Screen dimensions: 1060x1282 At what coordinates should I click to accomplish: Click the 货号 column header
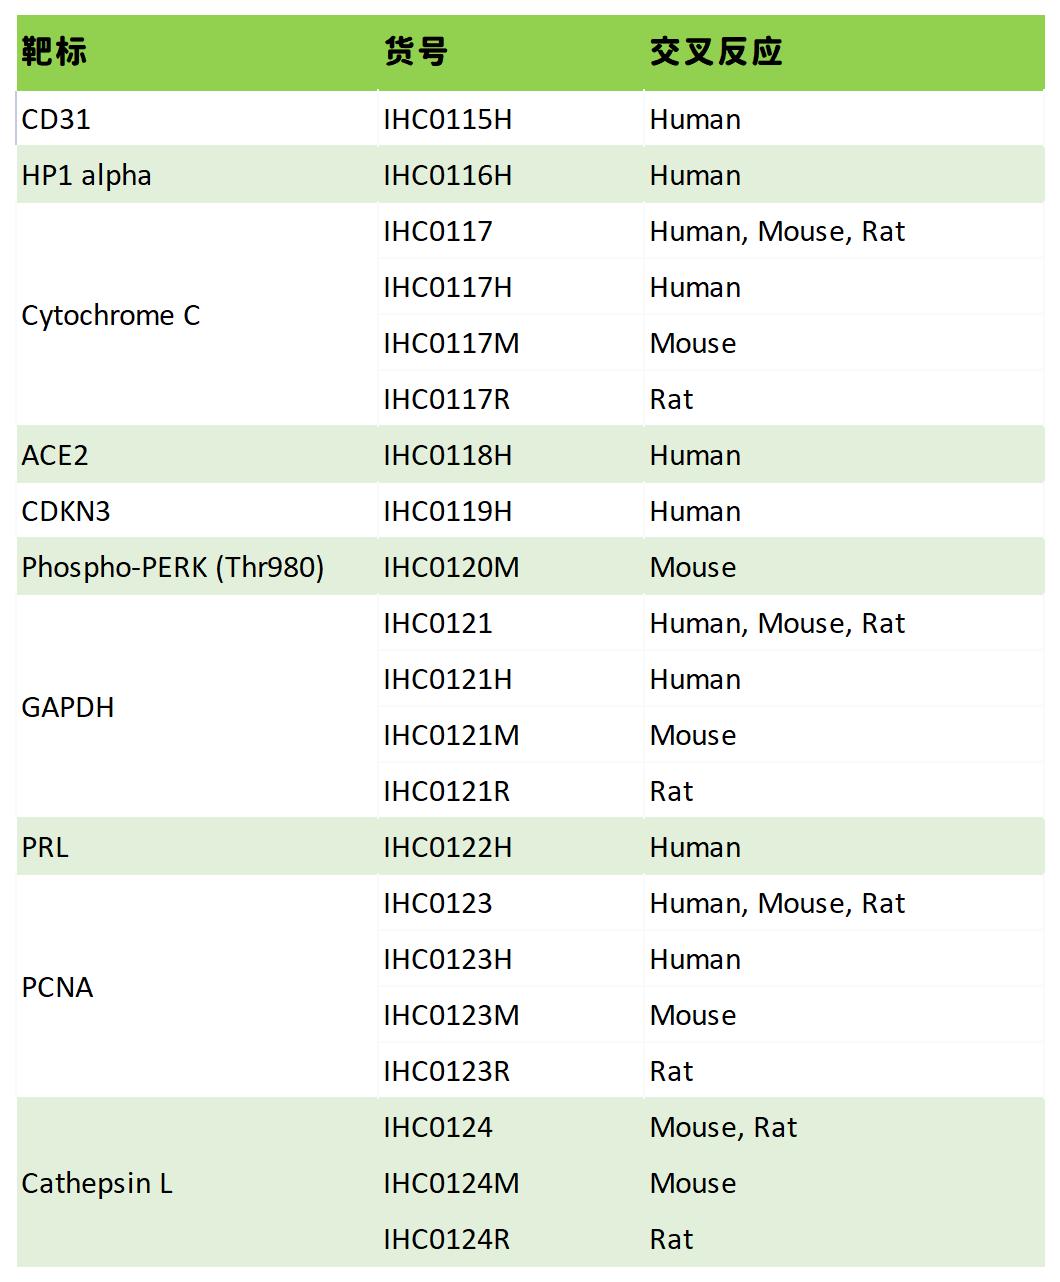[416, 51]
